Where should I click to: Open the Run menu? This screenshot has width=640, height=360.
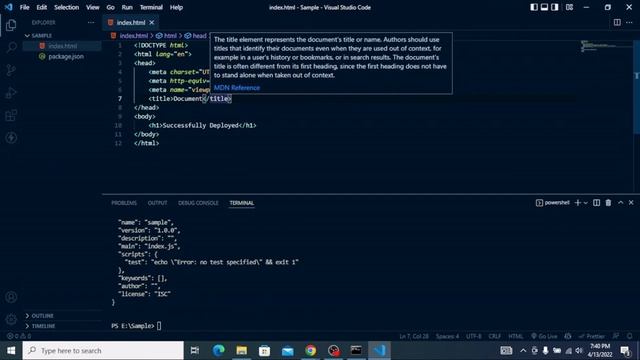(127, 7)
